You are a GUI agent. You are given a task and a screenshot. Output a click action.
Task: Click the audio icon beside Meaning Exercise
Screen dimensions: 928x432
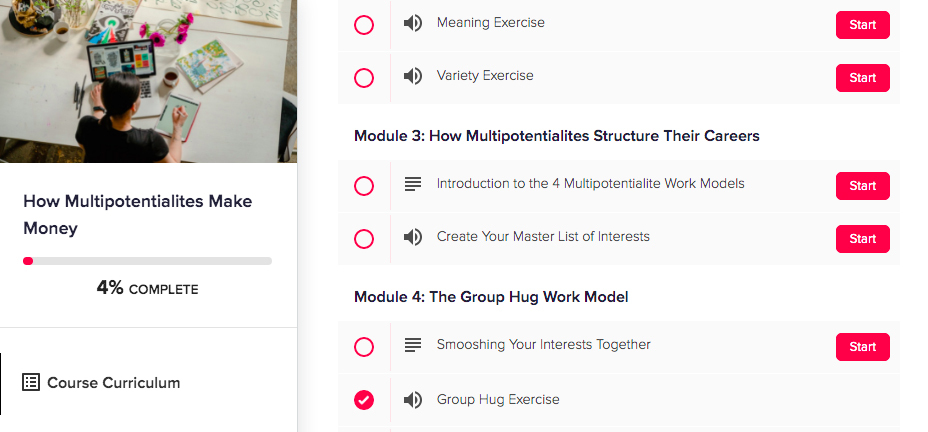coord(412,24)
